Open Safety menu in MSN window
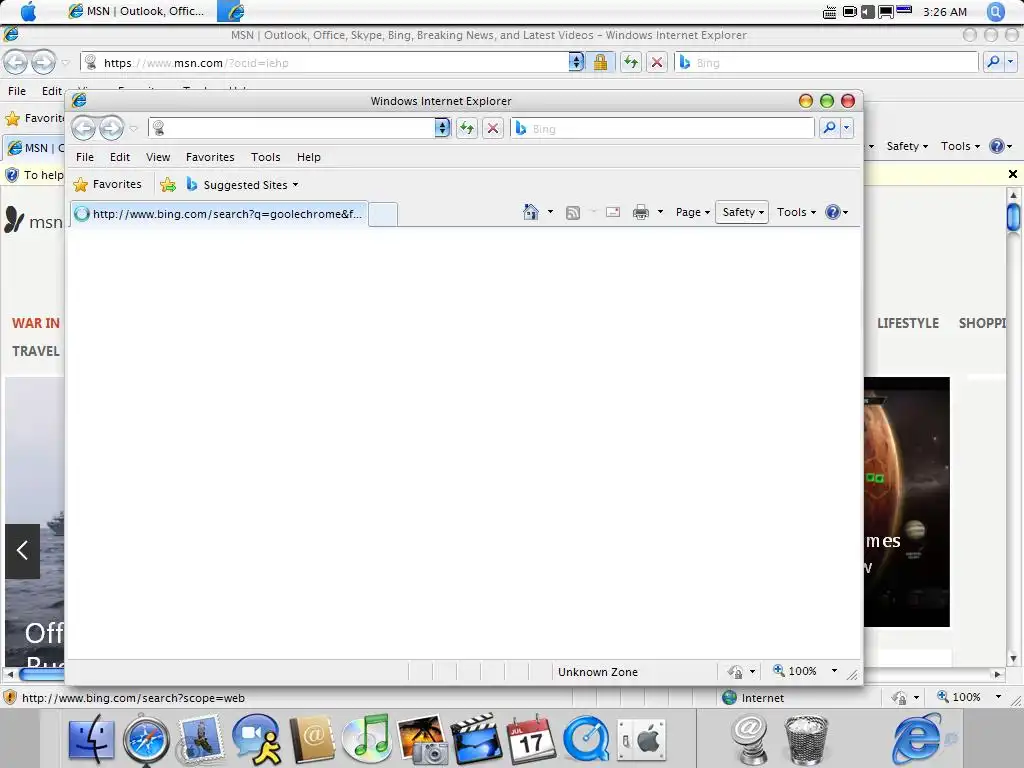 coord(907,146)
